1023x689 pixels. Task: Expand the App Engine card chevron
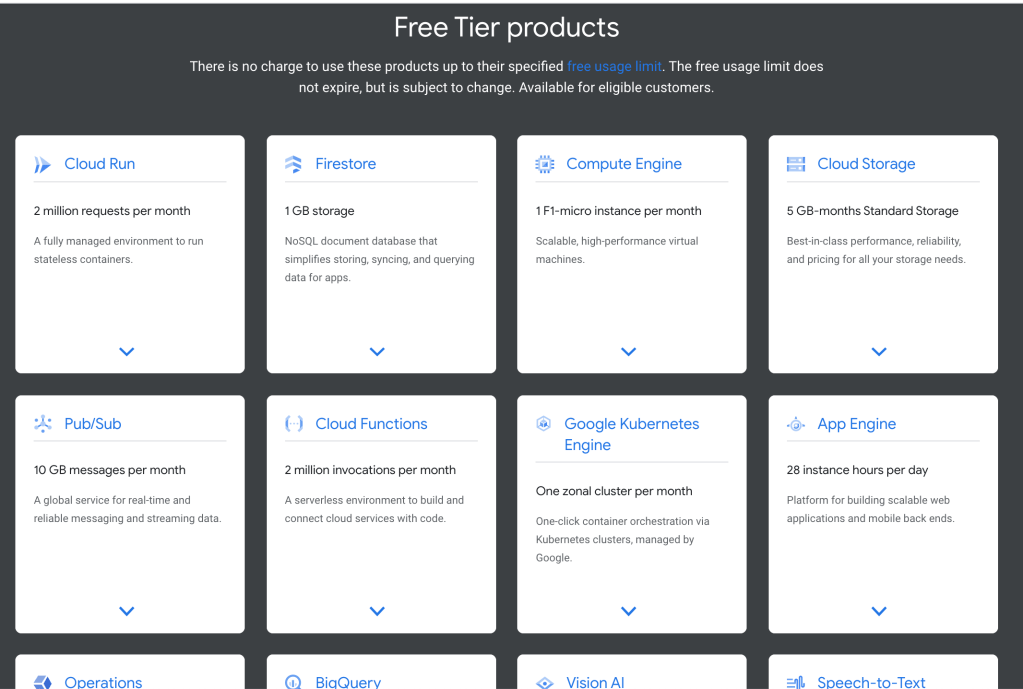(x=879, y=611)
